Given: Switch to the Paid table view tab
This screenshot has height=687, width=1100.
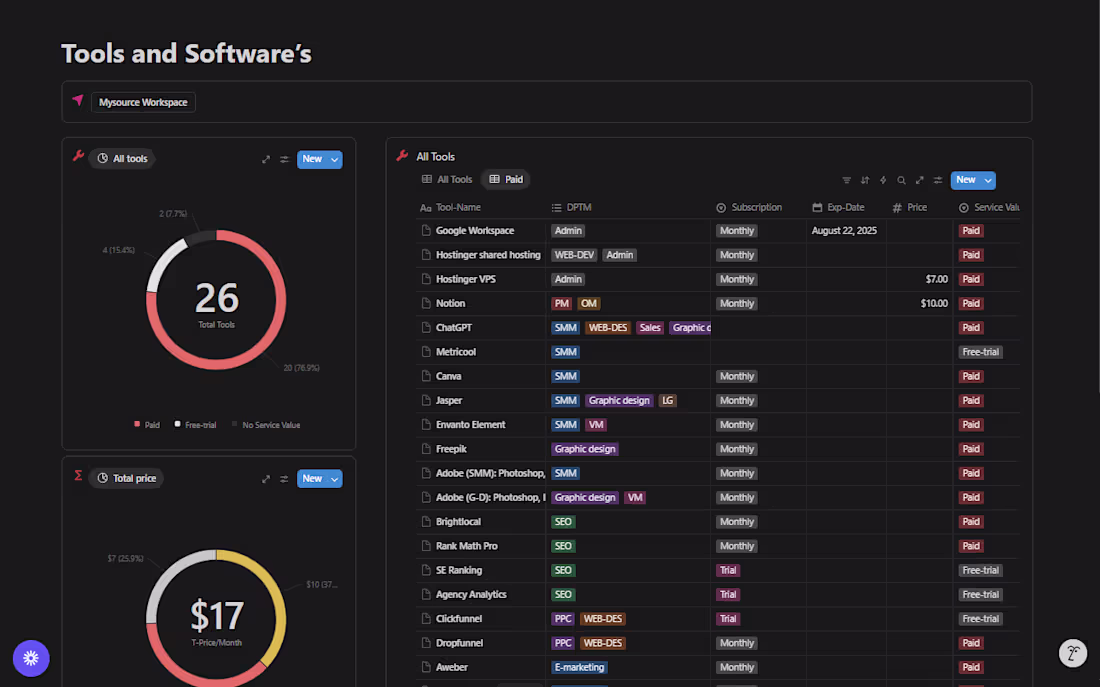Looking at the screenshot, I should coord(507,180).
